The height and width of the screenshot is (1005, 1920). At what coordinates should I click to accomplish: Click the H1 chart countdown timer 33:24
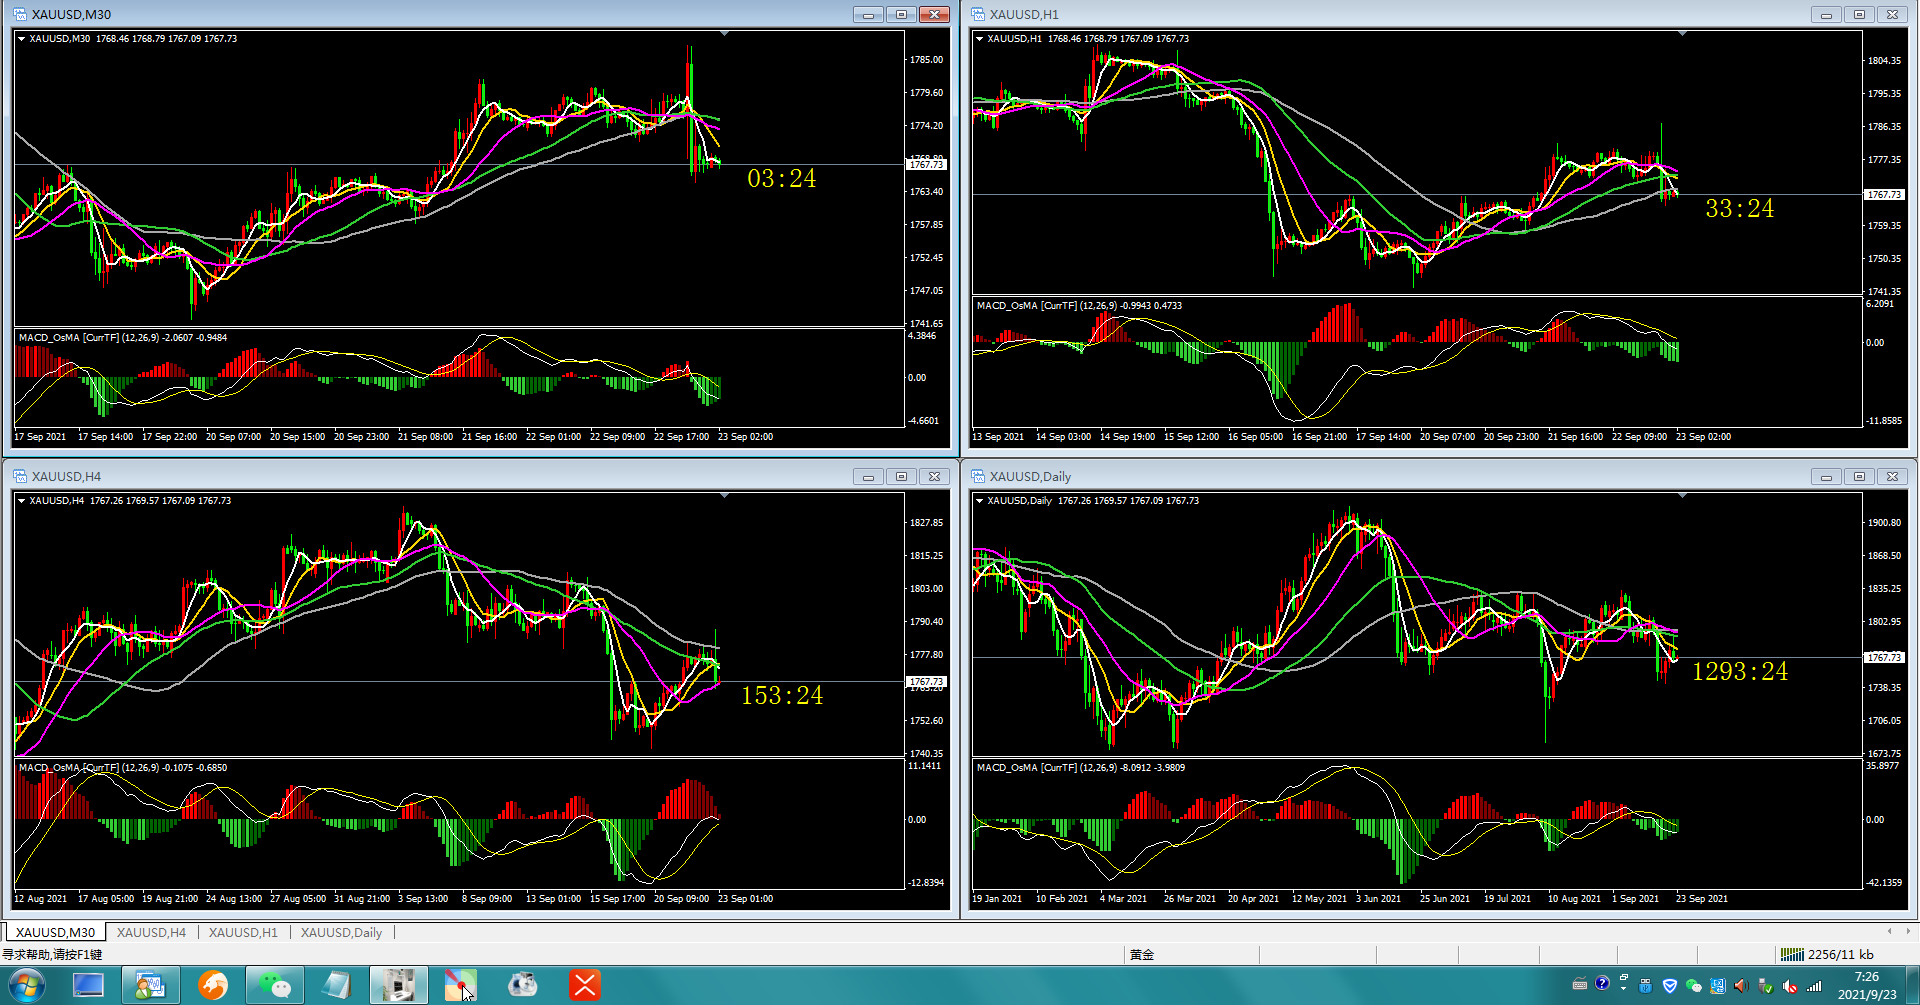[x=1740, y=208]
